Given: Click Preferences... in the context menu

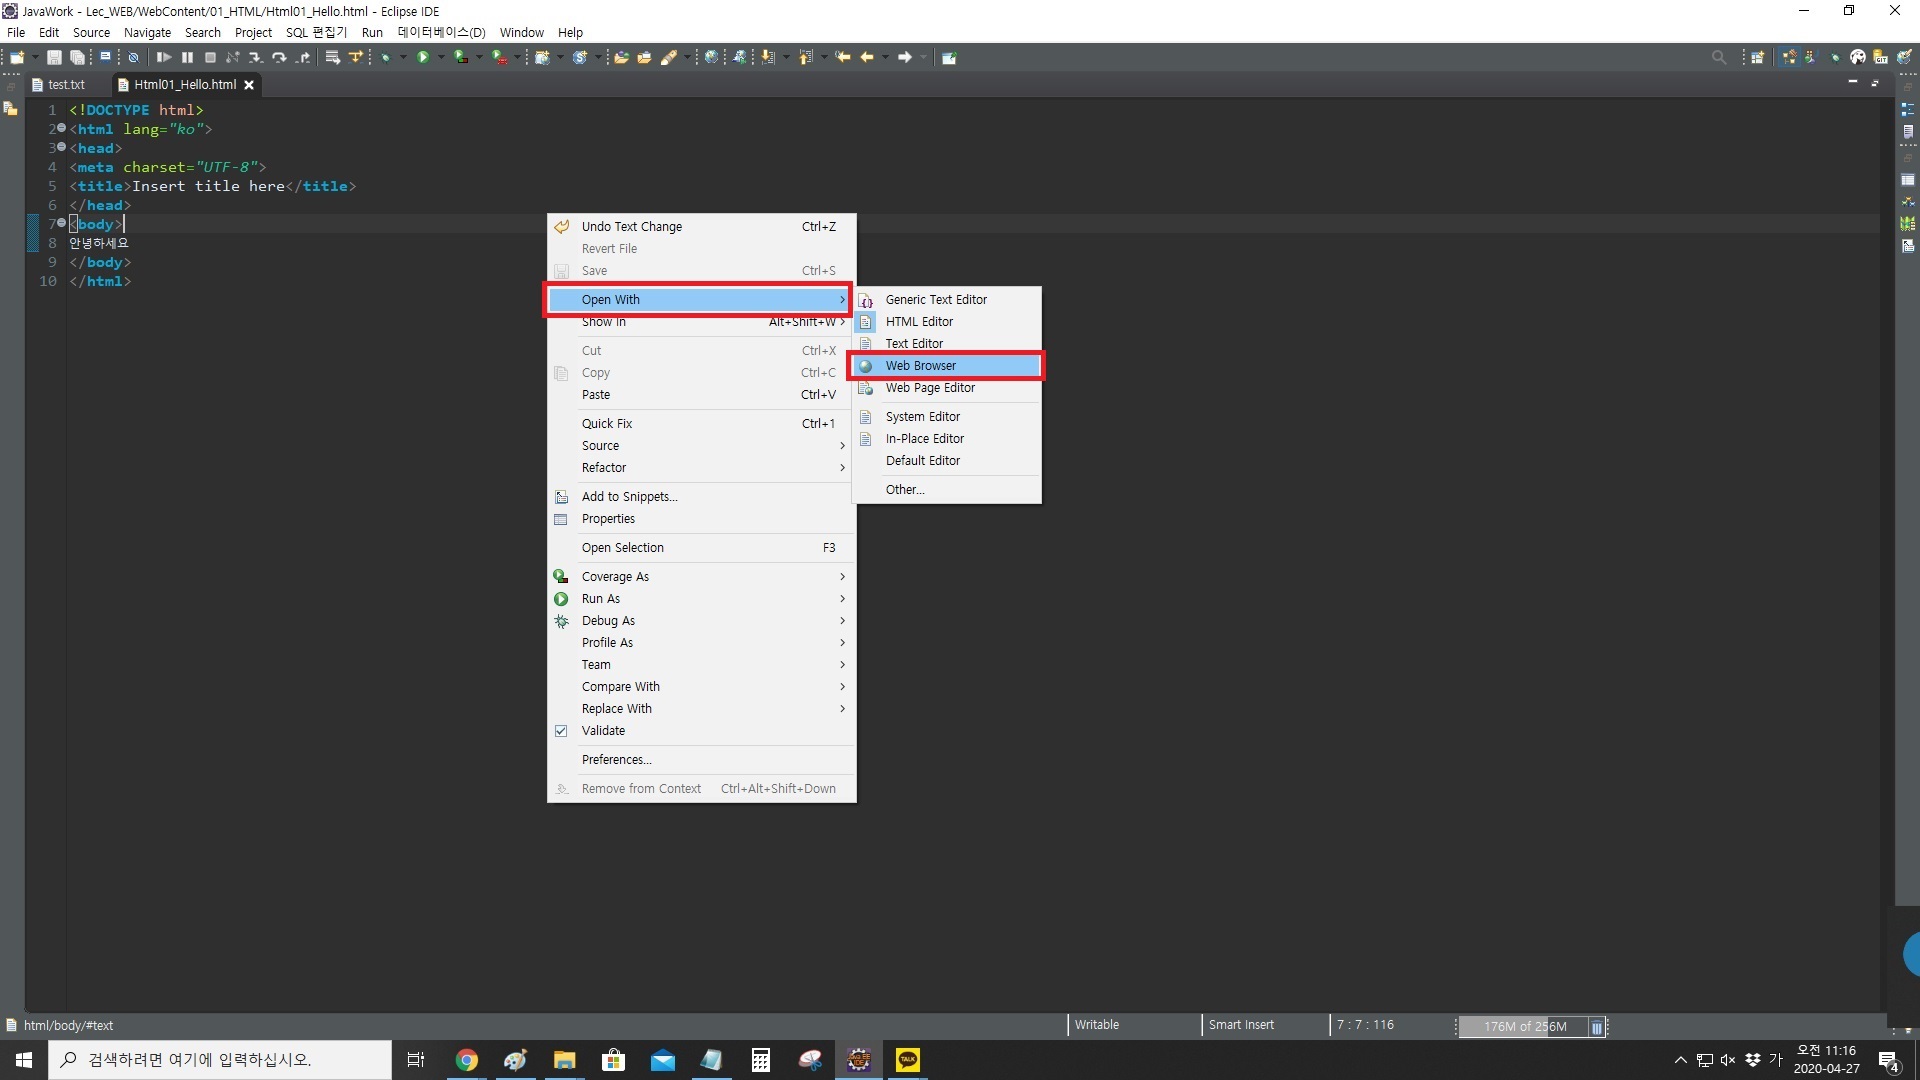Looking at the screenshot, I should point(616,760).
